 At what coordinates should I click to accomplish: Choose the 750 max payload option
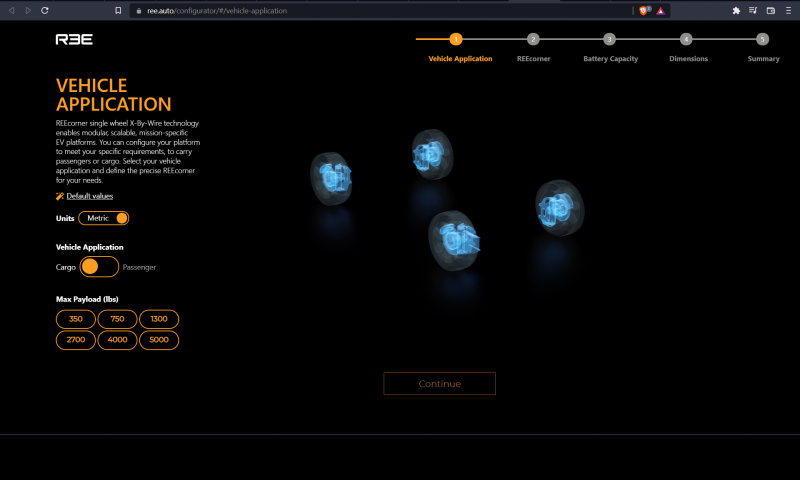point(117,319)
